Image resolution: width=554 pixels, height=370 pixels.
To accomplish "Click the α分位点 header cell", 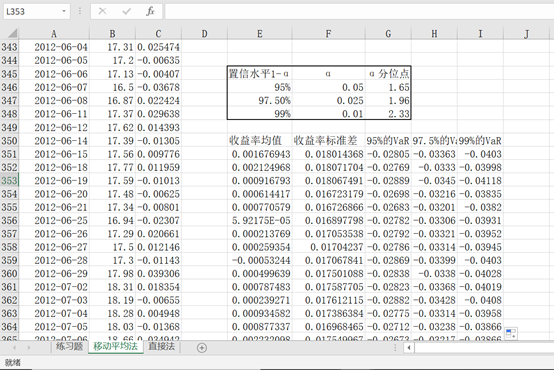I will tap(388, 74).
